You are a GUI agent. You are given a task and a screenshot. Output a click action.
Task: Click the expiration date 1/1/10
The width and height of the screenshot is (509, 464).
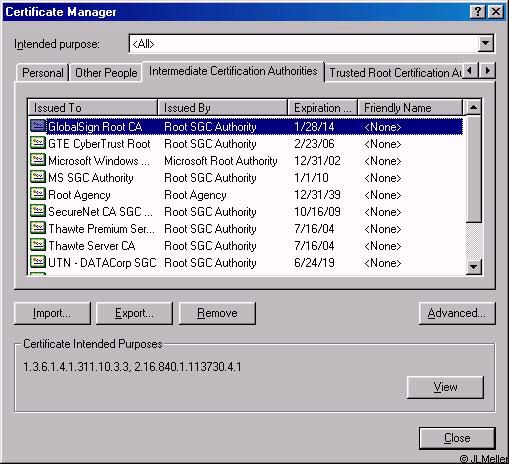pos(311,177)
